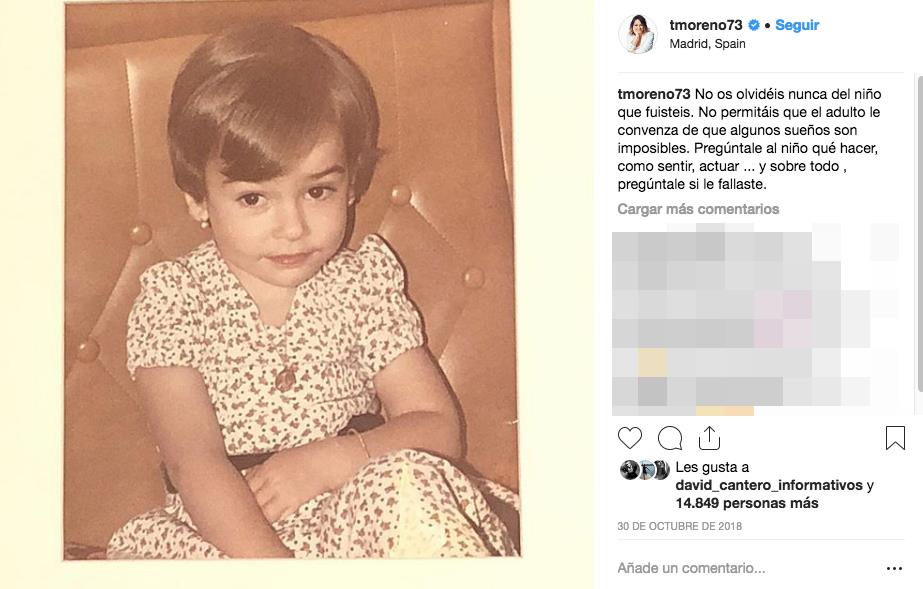Open the three-dot more options menu

[894, 568]
